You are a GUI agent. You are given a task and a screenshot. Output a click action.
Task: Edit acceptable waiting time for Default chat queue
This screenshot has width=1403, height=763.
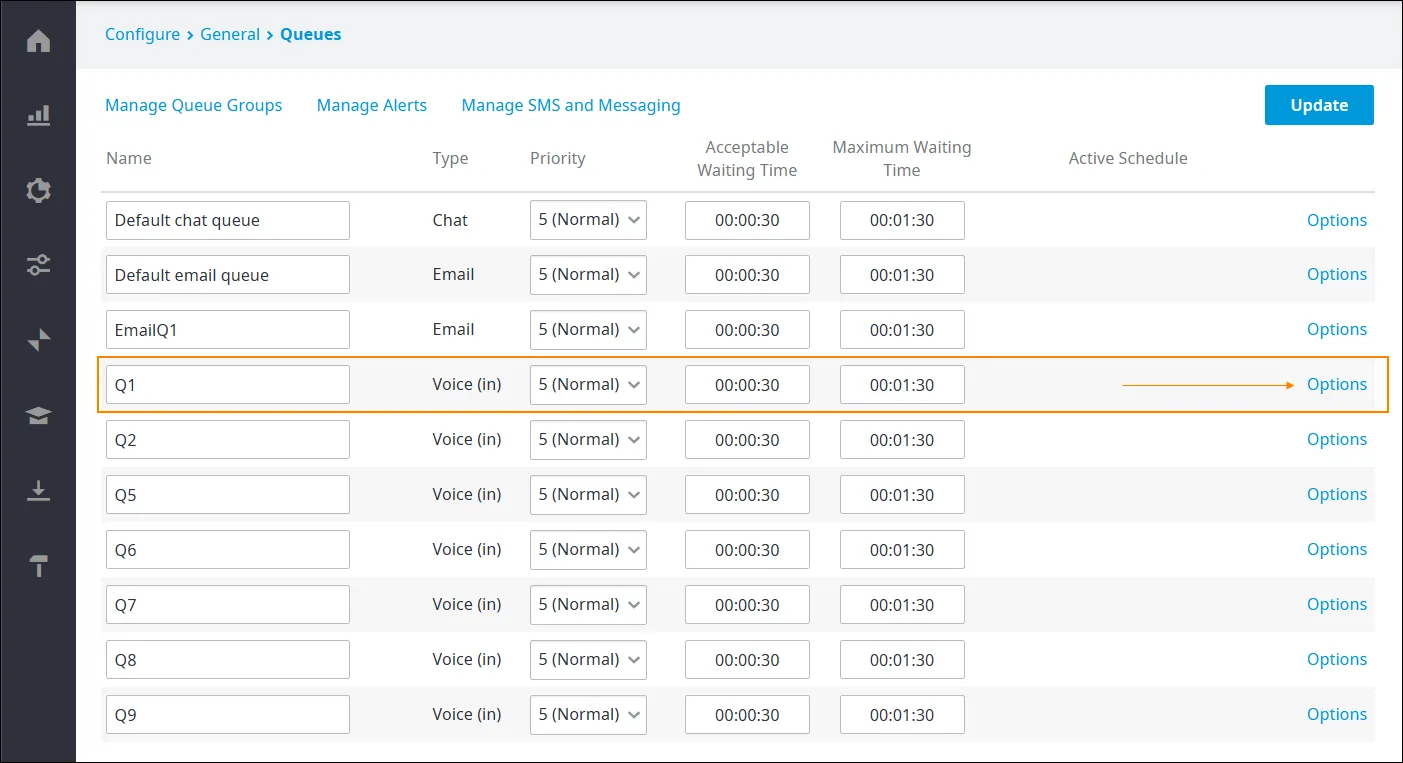[x=747, y=220]
